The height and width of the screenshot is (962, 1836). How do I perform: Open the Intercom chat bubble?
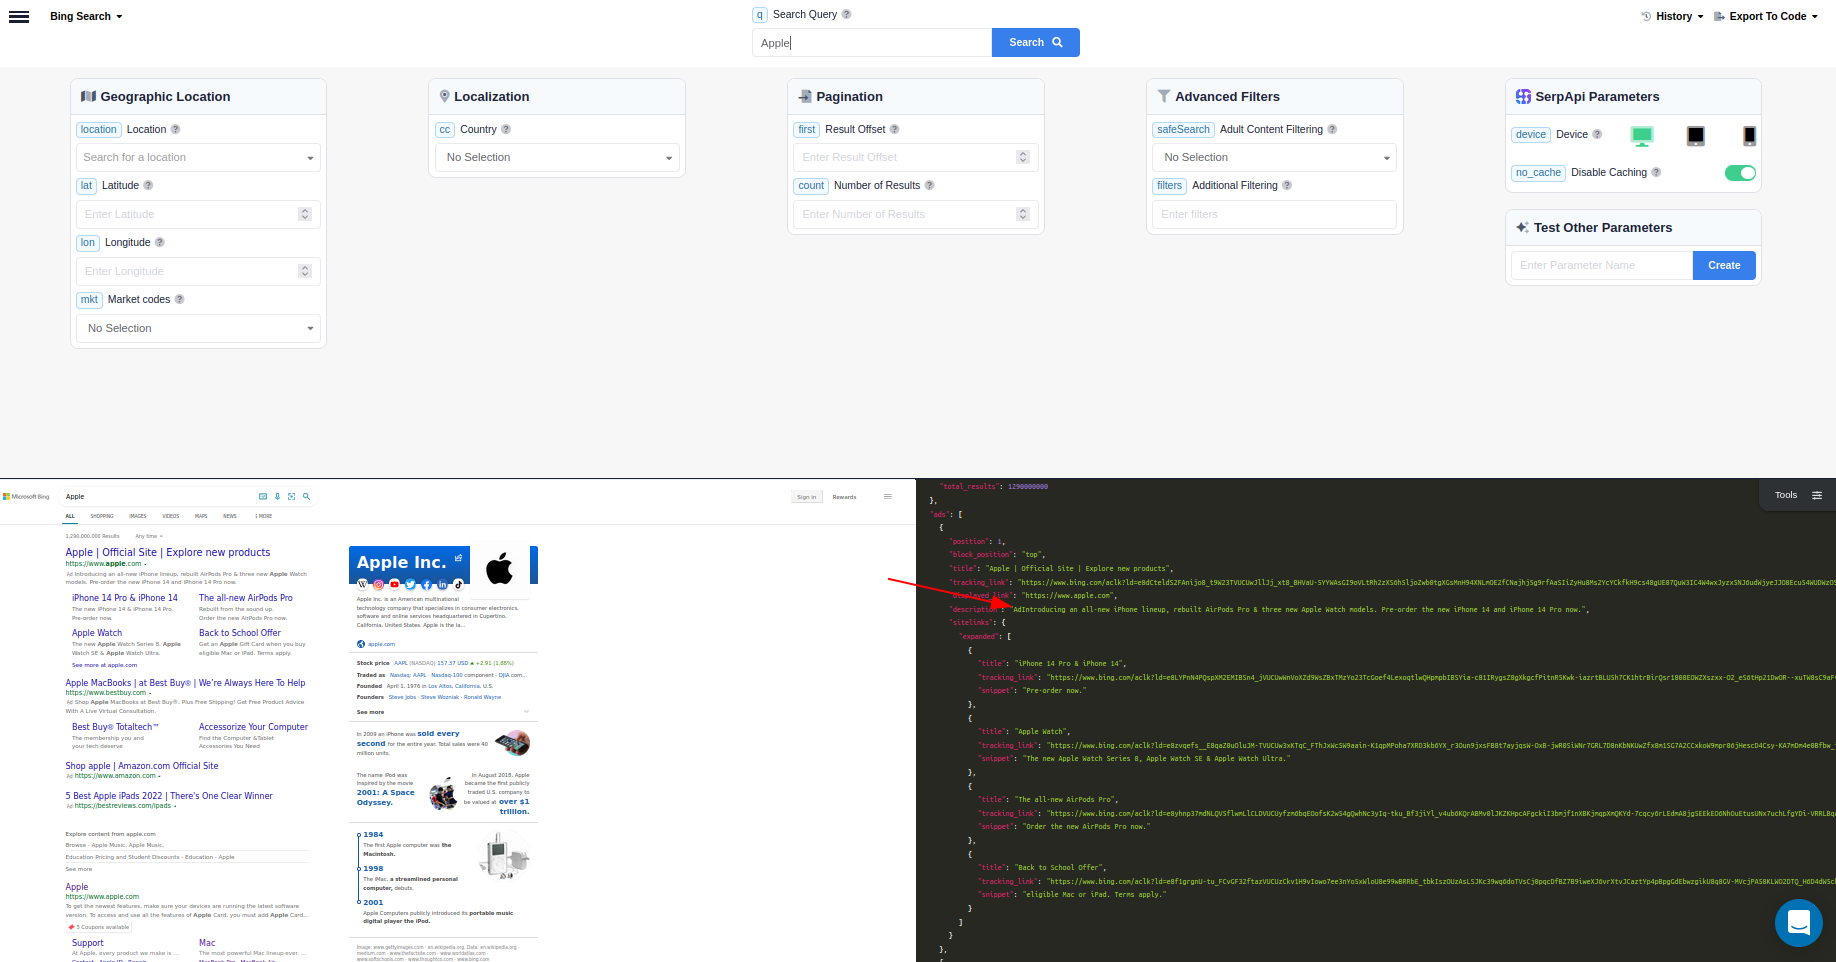(1799, 923)
